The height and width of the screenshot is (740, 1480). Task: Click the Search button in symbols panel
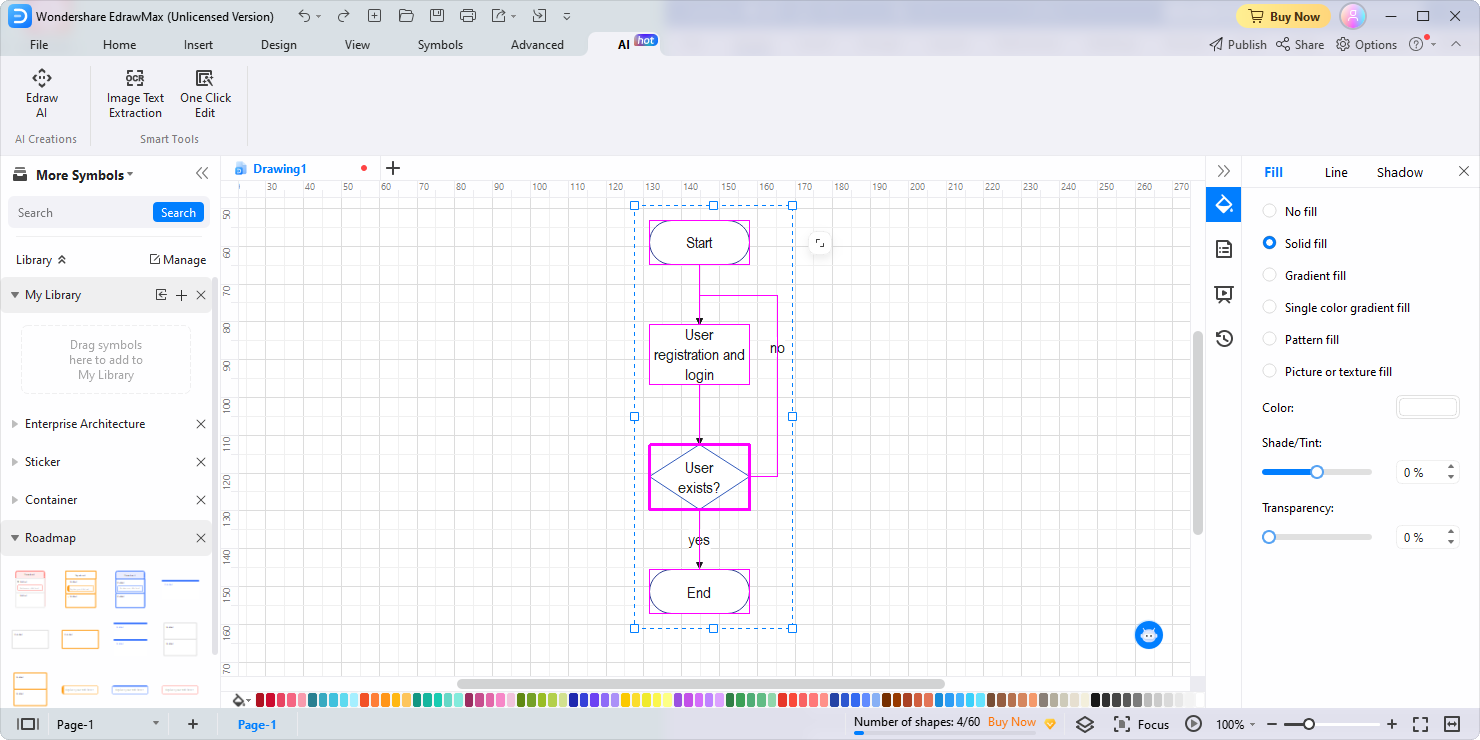click(x=178, y=212)
